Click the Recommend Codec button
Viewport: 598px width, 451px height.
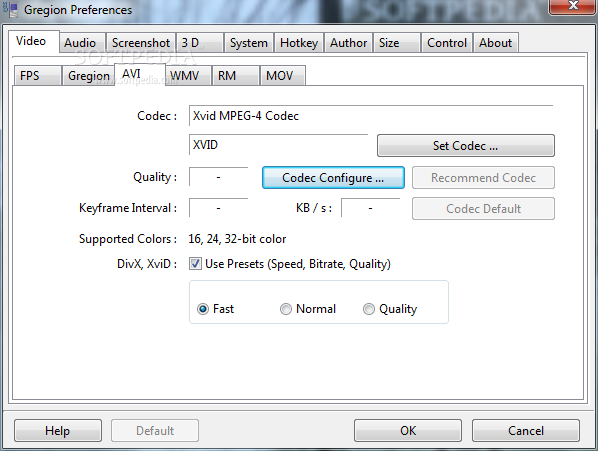pyautogui.click(x=483, y=178)
